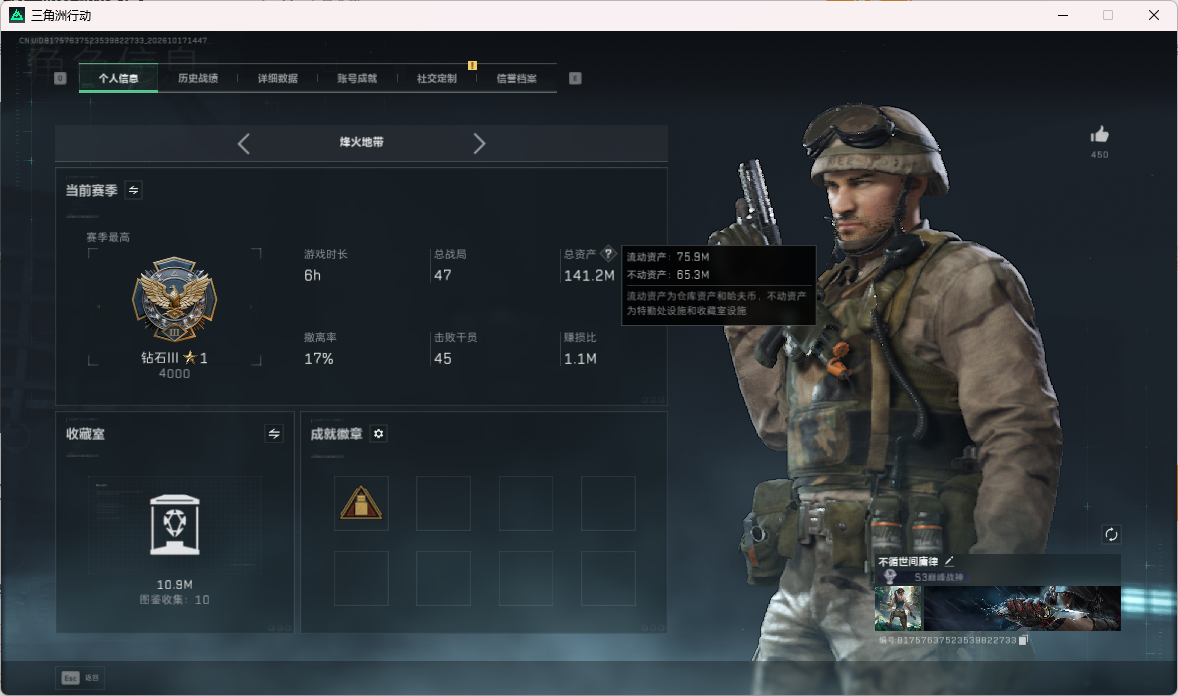Toggle the 收藏室 swap view button
This screenshot has height=696, width=1178.
pos(274,434)
